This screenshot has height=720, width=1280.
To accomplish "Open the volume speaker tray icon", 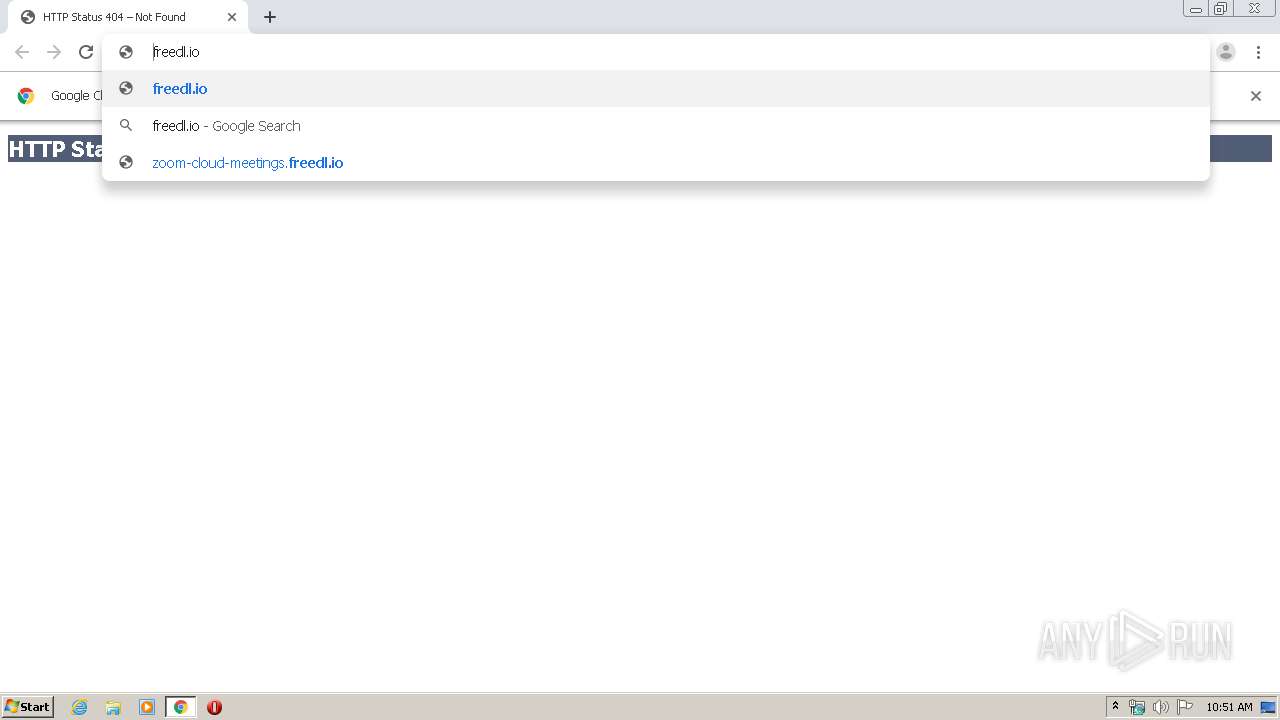I will (x=1161, y=707).
